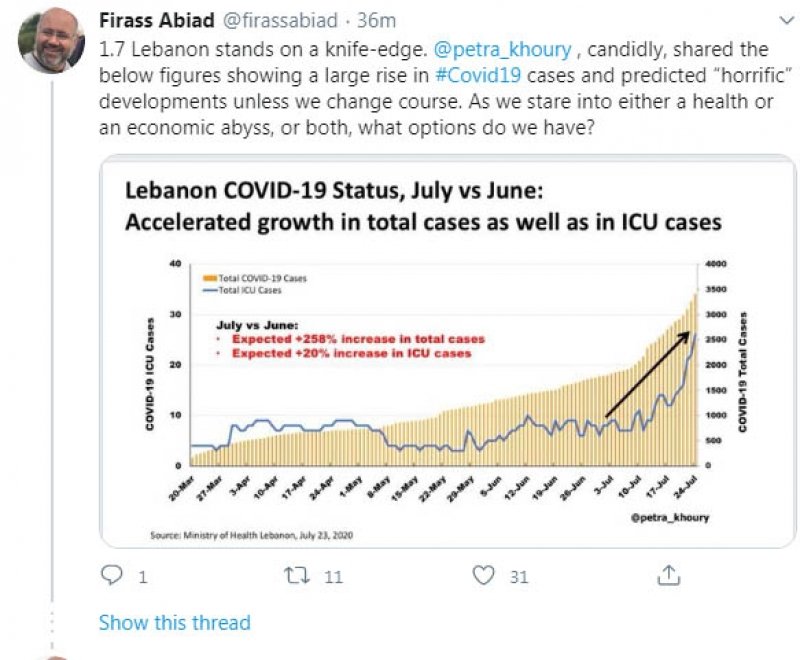Click the blue Total ICU Cases legend line
800x660 pixels.
[x=207, y=290]
